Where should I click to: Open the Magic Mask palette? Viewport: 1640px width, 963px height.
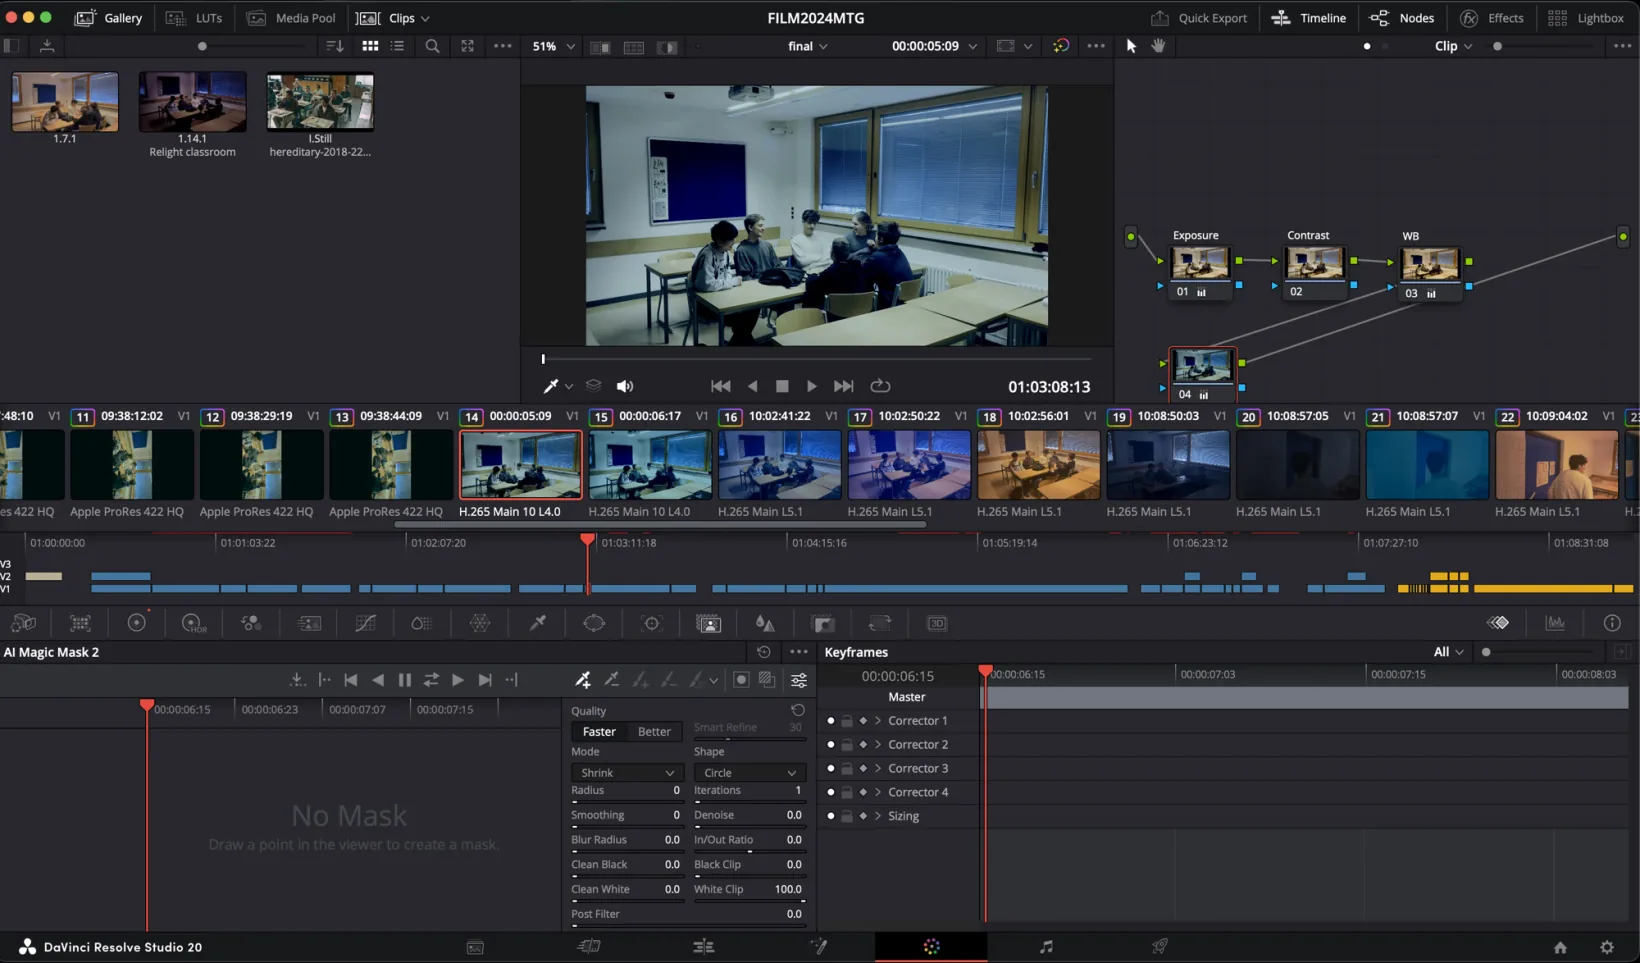(709, 623)
